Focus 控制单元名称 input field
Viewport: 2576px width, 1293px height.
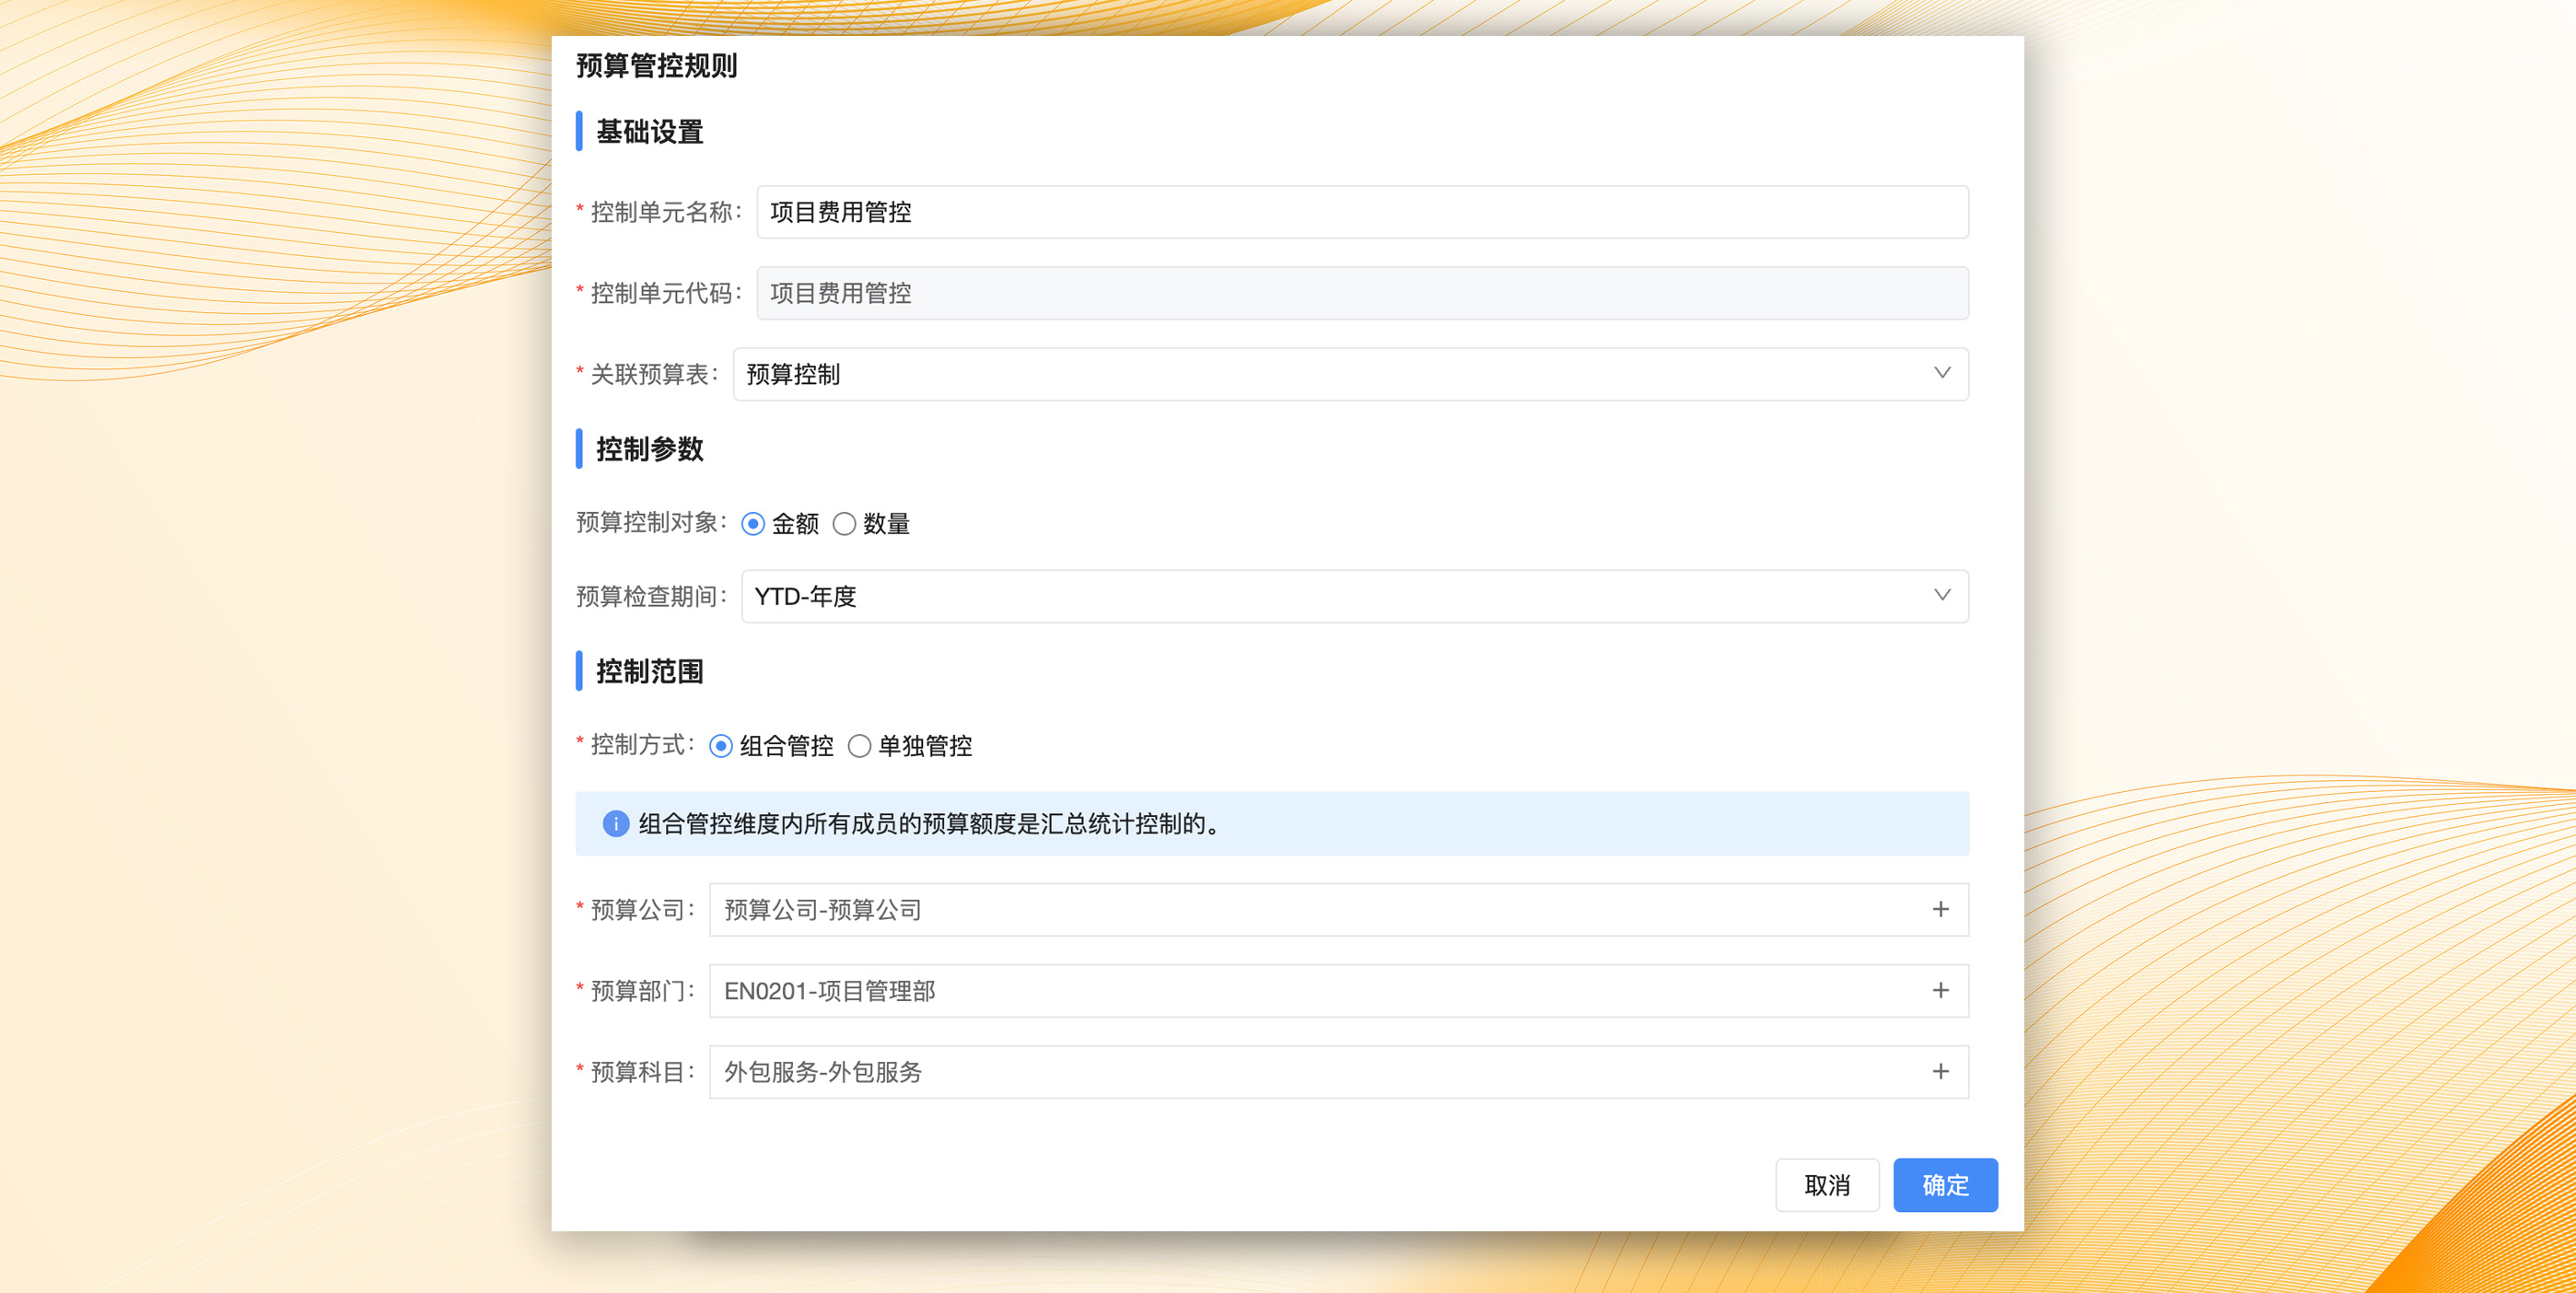point(1362,212)
